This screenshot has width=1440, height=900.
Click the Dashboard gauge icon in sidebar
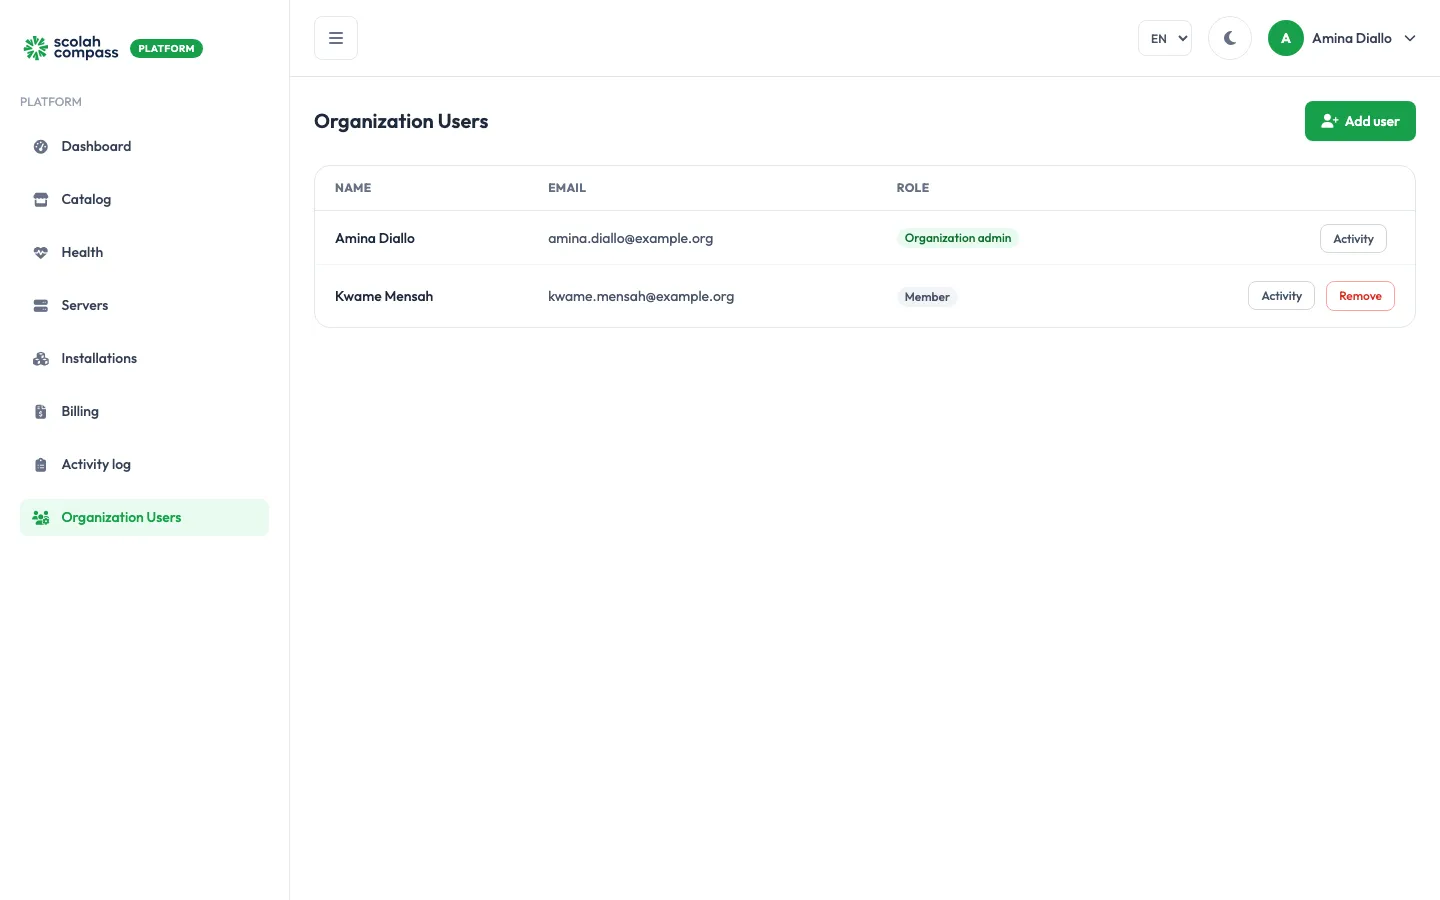click(41, 147)
